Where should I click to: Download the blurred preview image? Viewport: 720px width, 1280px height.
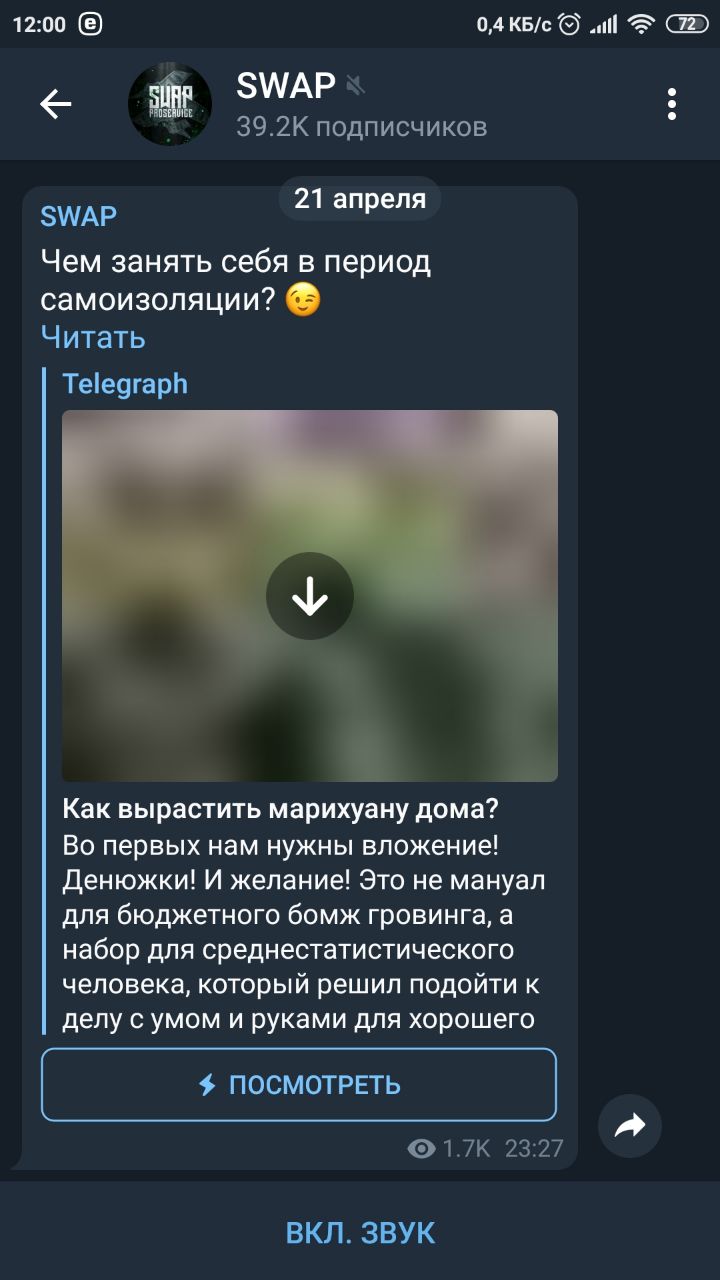point(310,596)
